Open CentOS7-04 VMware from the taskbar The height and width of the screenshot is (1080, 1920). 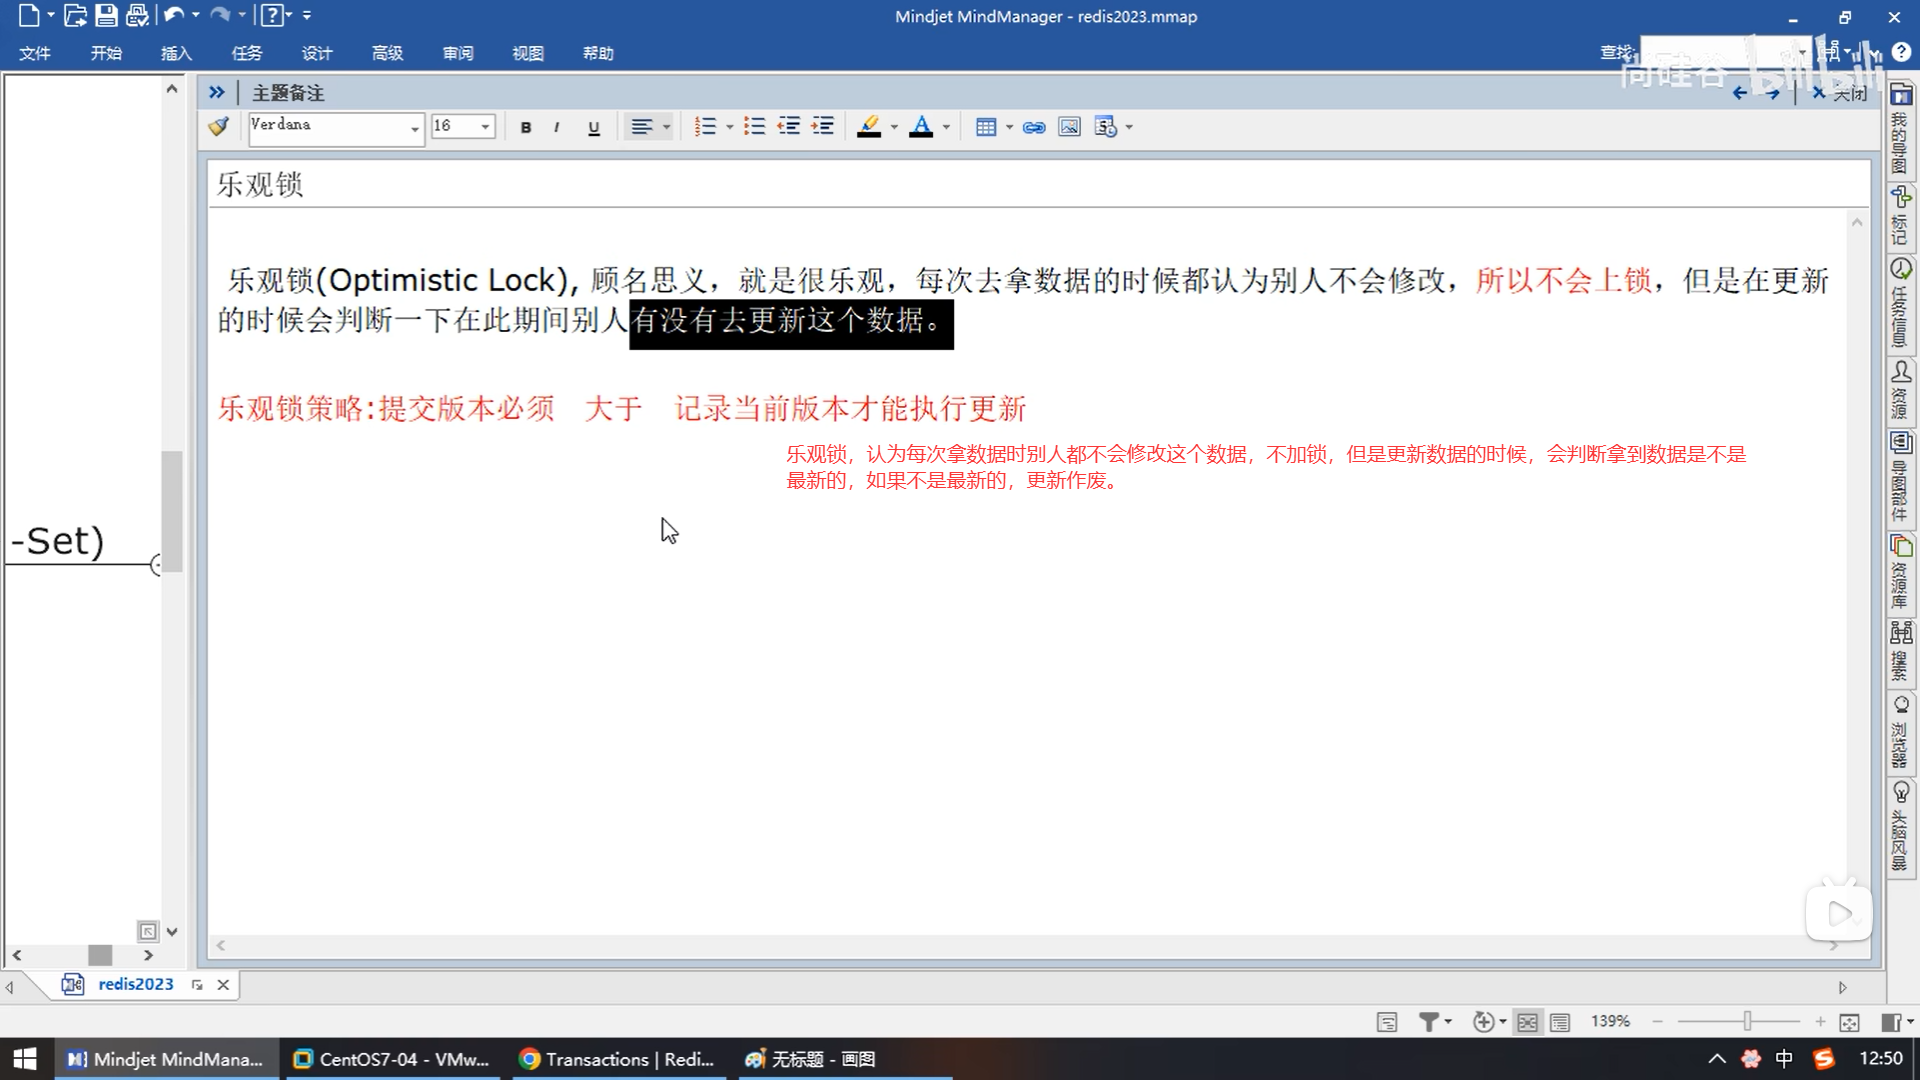pyautogui.click(x=392, y=1059)
